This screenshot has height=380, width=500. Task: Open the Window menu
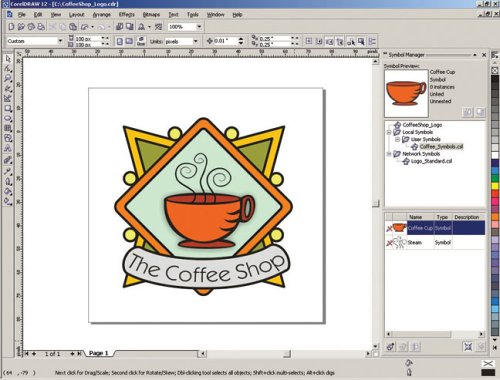pos(216,15)
